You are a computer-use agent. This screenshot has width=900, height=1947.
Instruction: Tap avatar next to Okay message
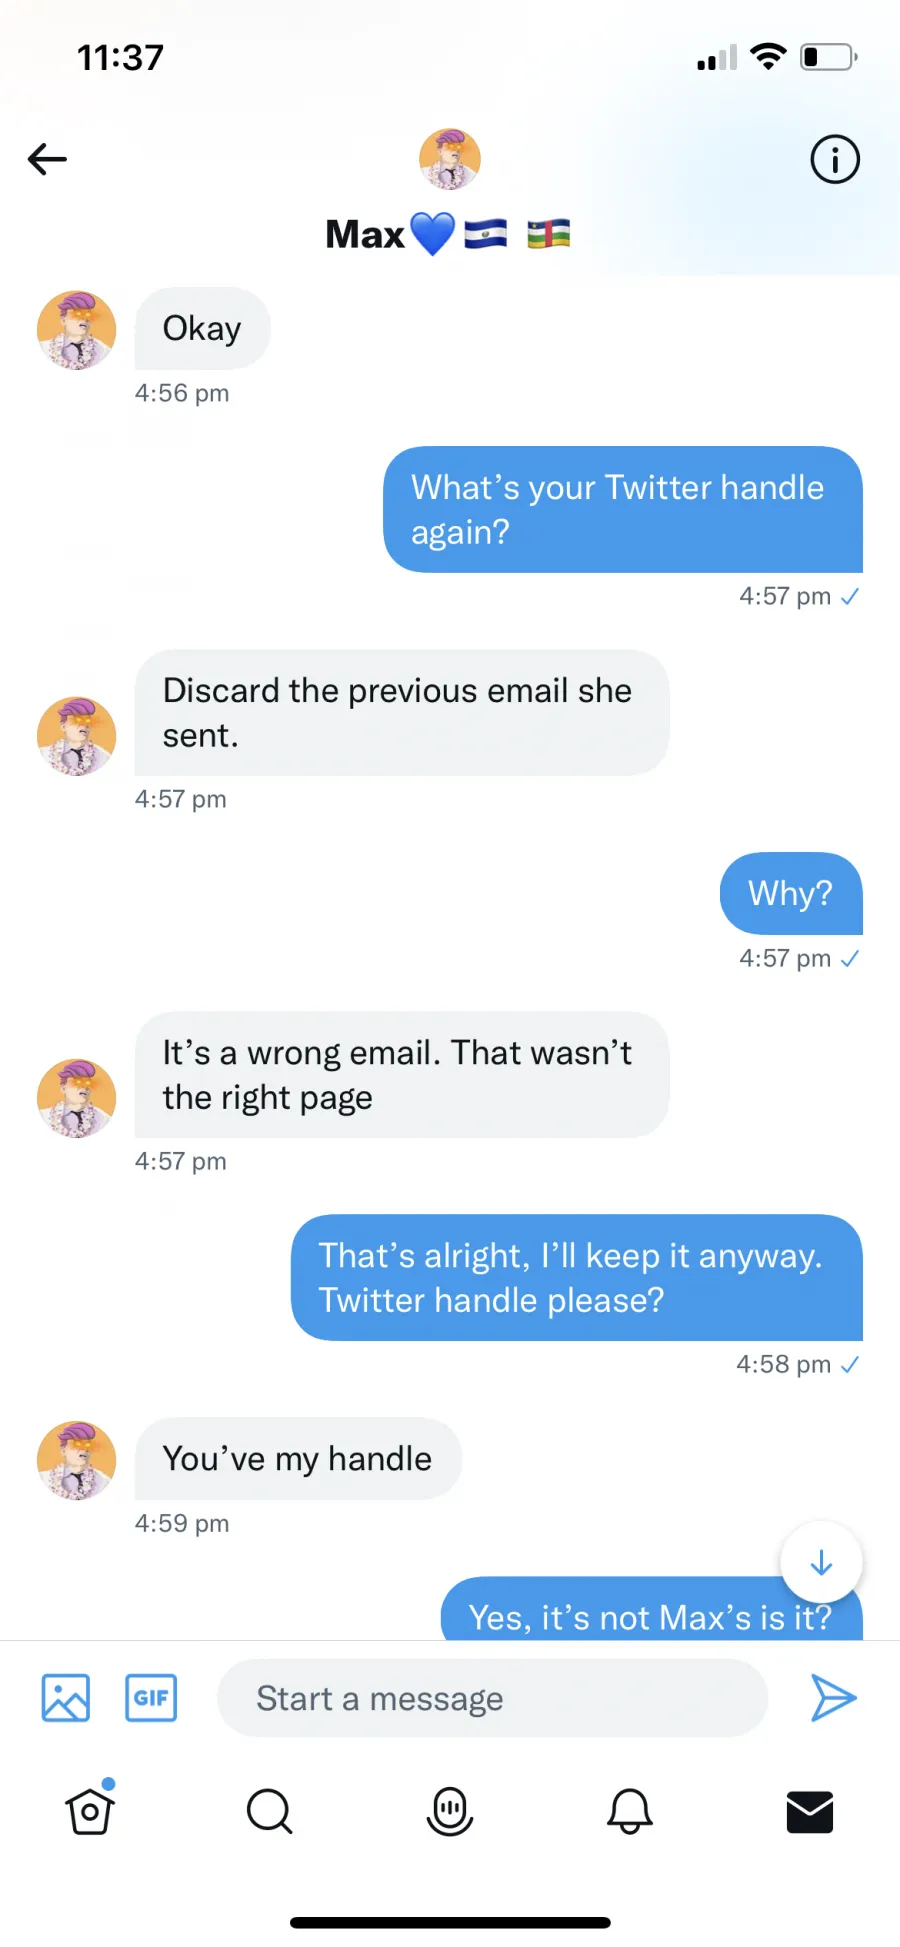coord(77,330)
